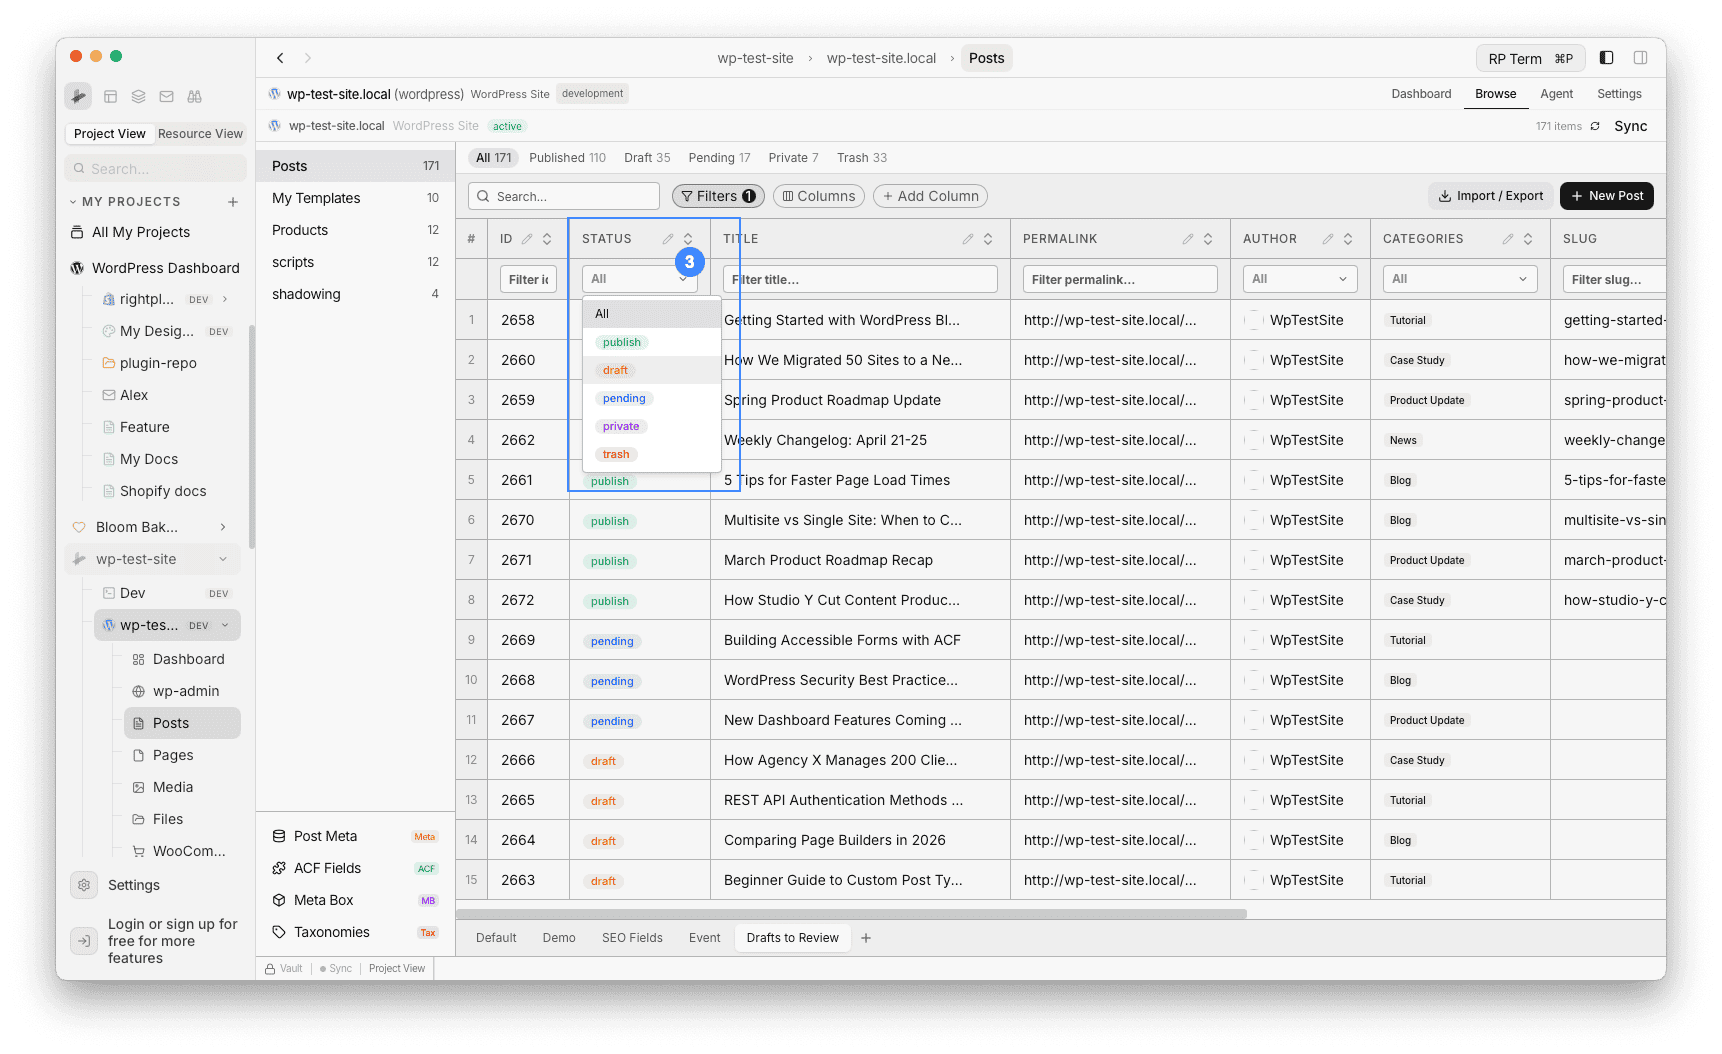Screen dimensions: 1722x1054
Task: Select 'draft' status option
Action: [x=652, y=370]
